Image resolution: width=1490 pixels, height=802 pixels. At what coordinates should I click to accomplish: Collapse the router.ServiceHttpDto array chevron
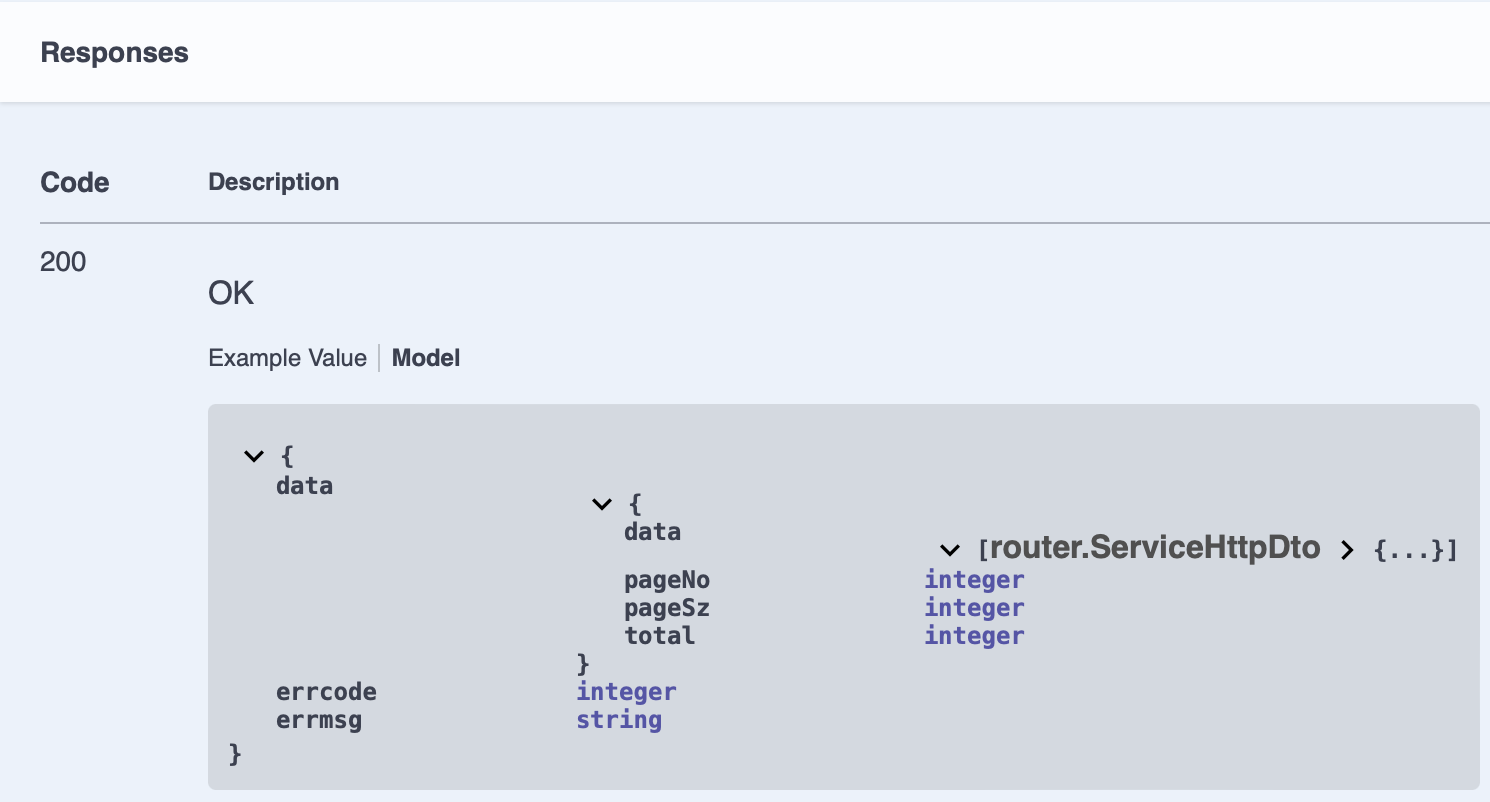coord(949,550)
